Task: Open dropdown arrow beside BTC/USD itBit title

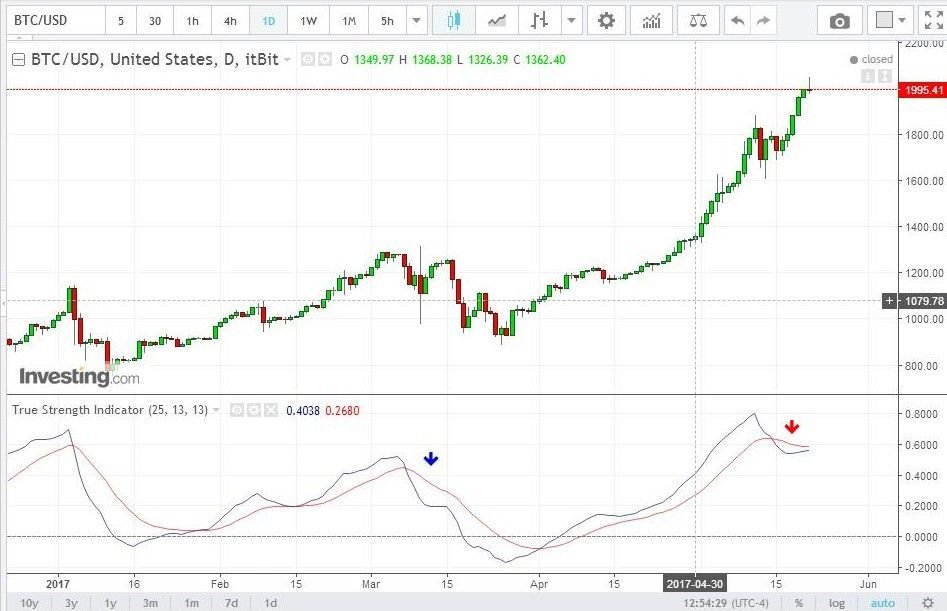Action: click(287, 60)
